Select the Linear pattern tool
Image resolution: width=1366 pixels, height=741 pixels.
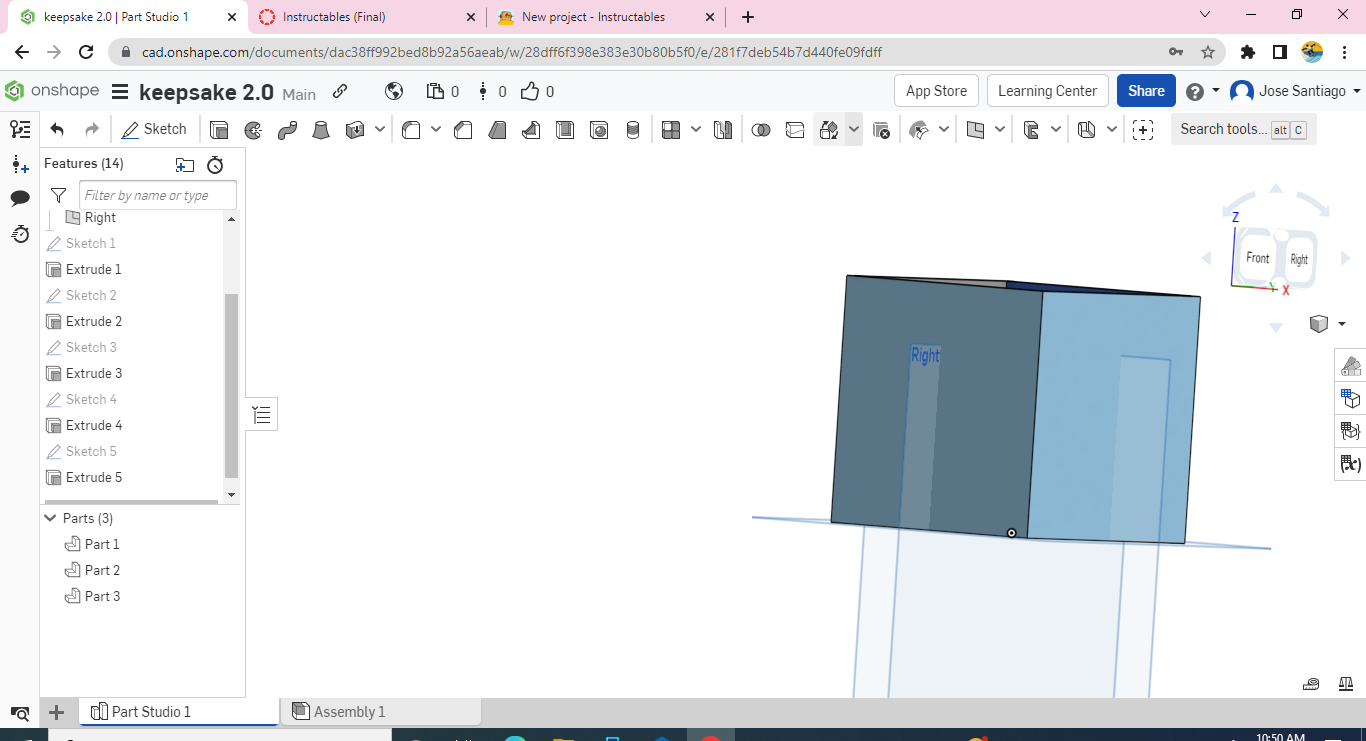click(671, 130)
